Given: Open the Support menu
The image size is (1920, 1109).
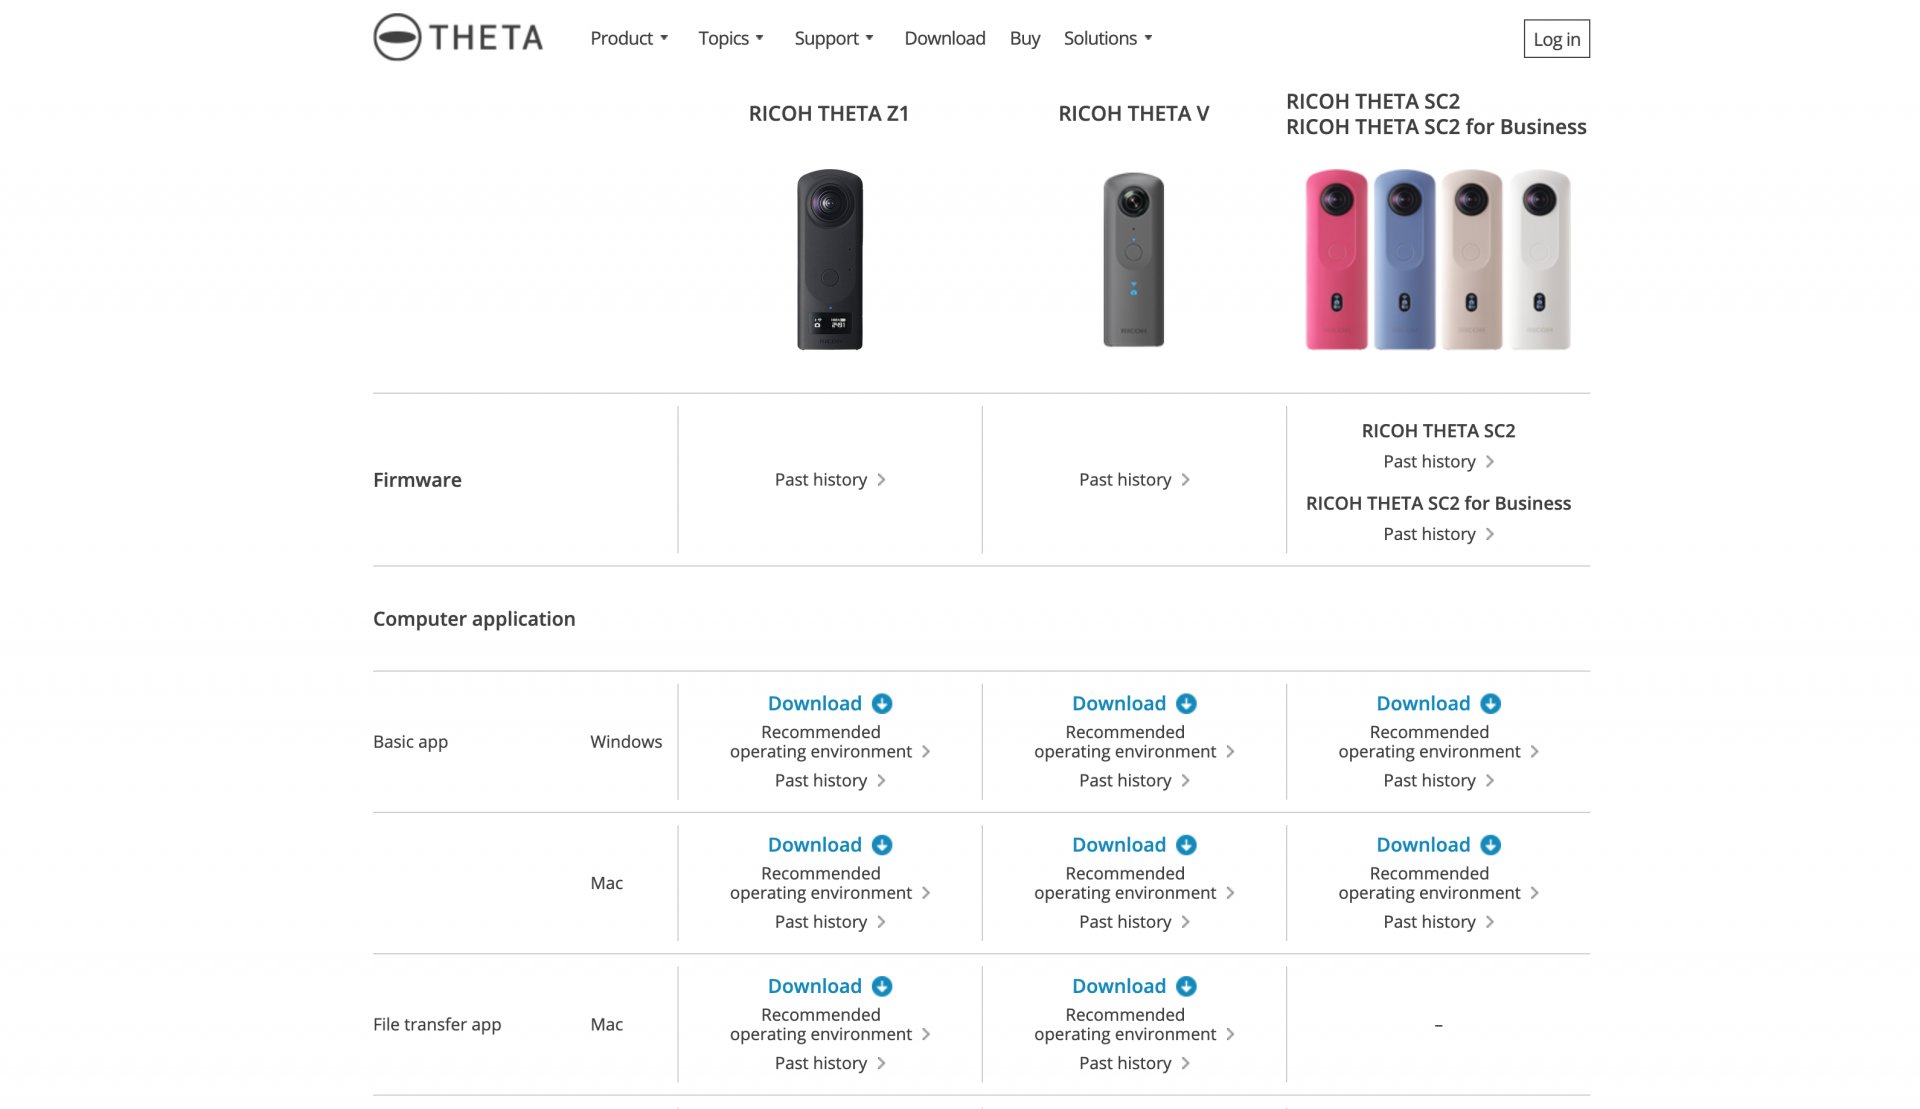Looking at the screenshot, I should (x=834, y=38).
